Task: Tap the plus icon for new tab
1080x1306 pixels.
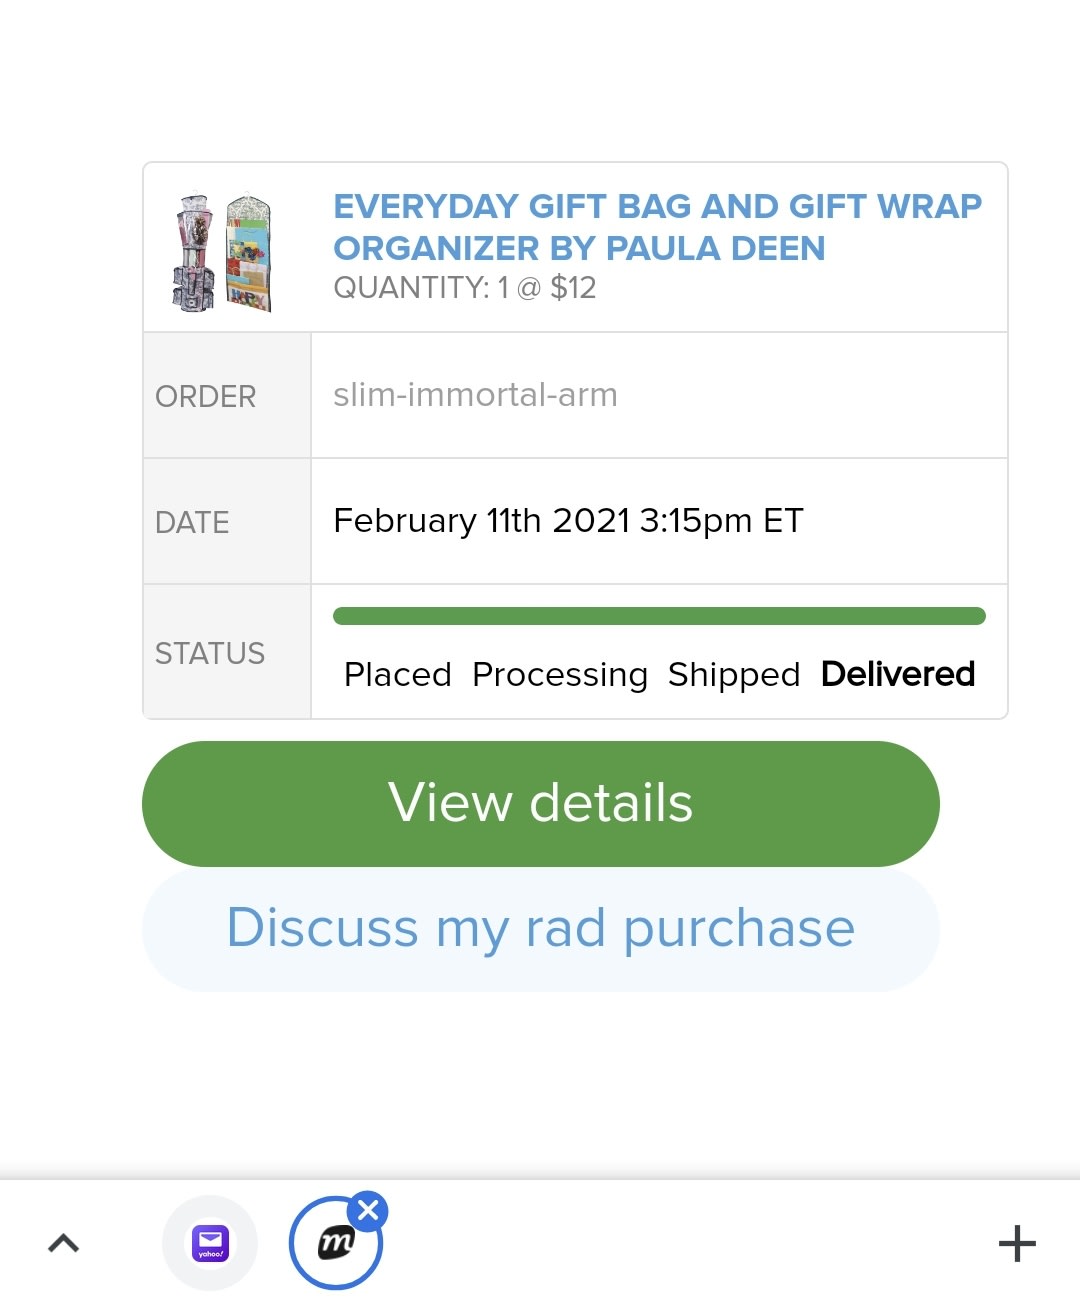Action: (1017, 1244)
